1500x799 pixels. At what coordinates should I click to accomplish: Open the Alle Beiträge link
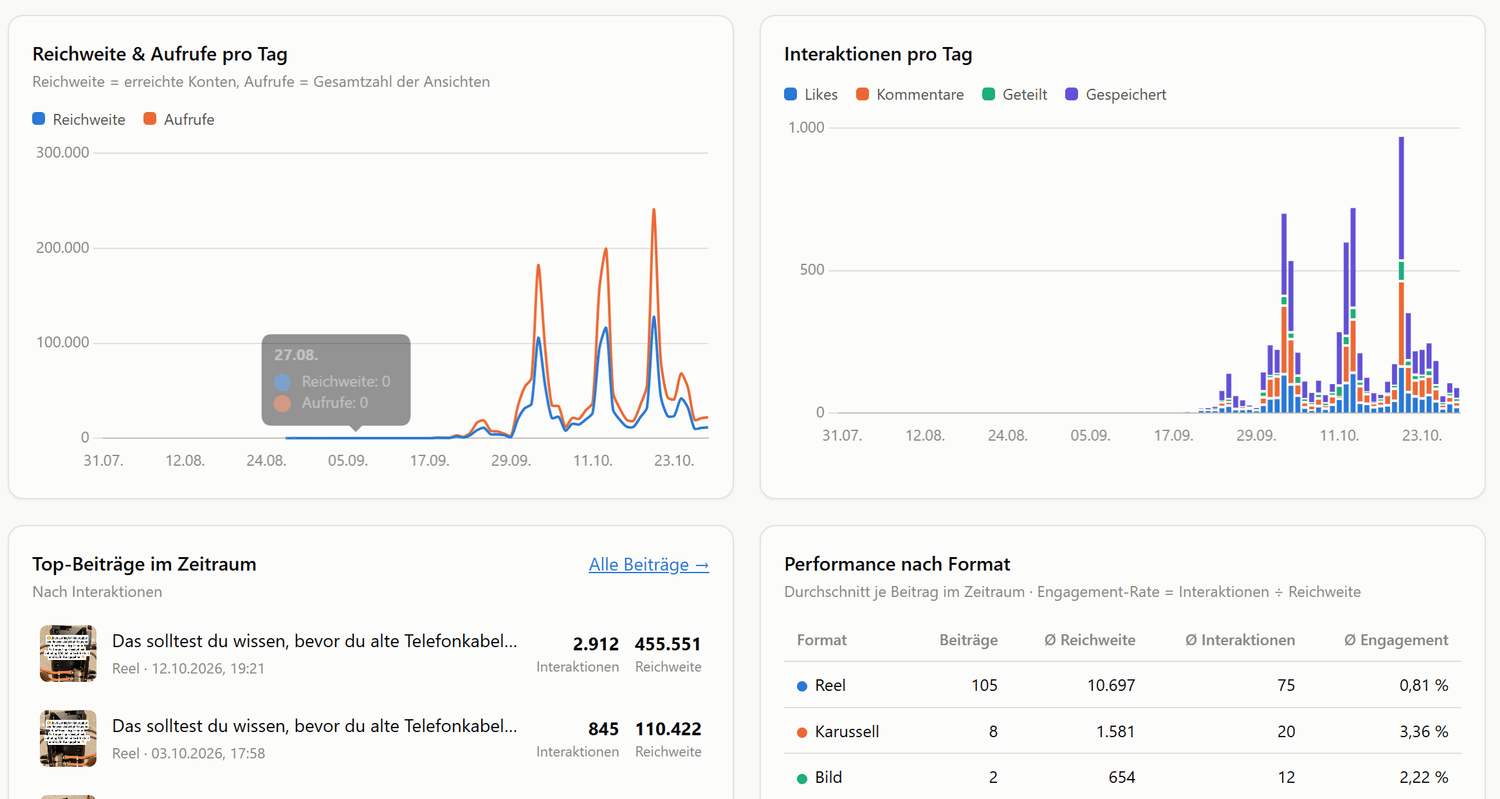(649, 565)
